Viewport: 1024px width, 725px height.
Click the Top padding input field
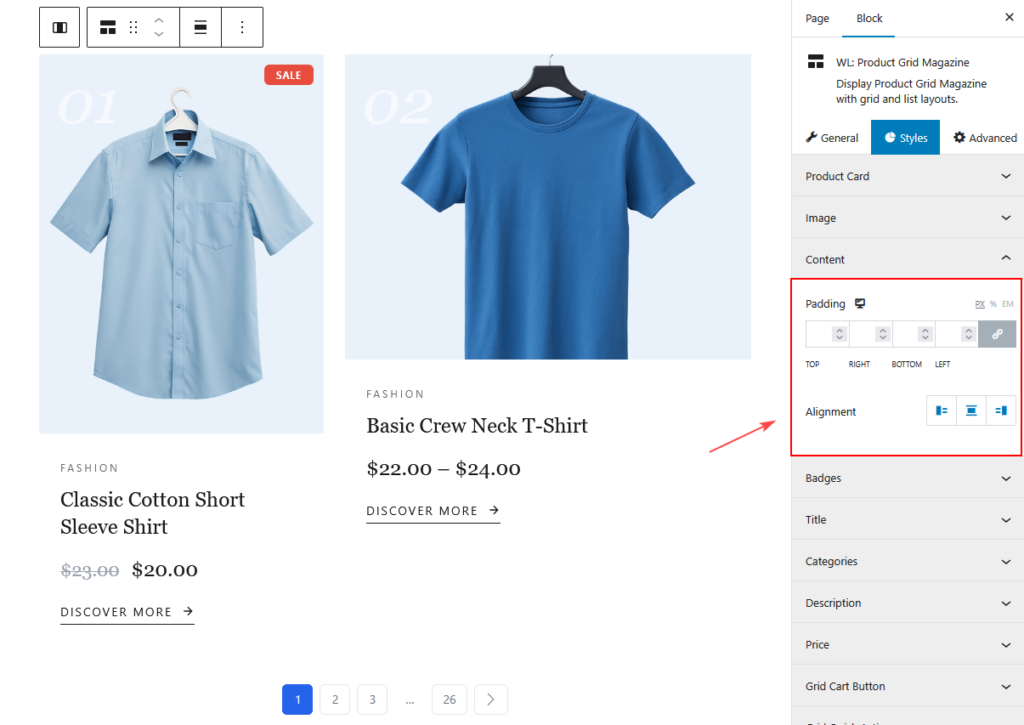point(820,334)
